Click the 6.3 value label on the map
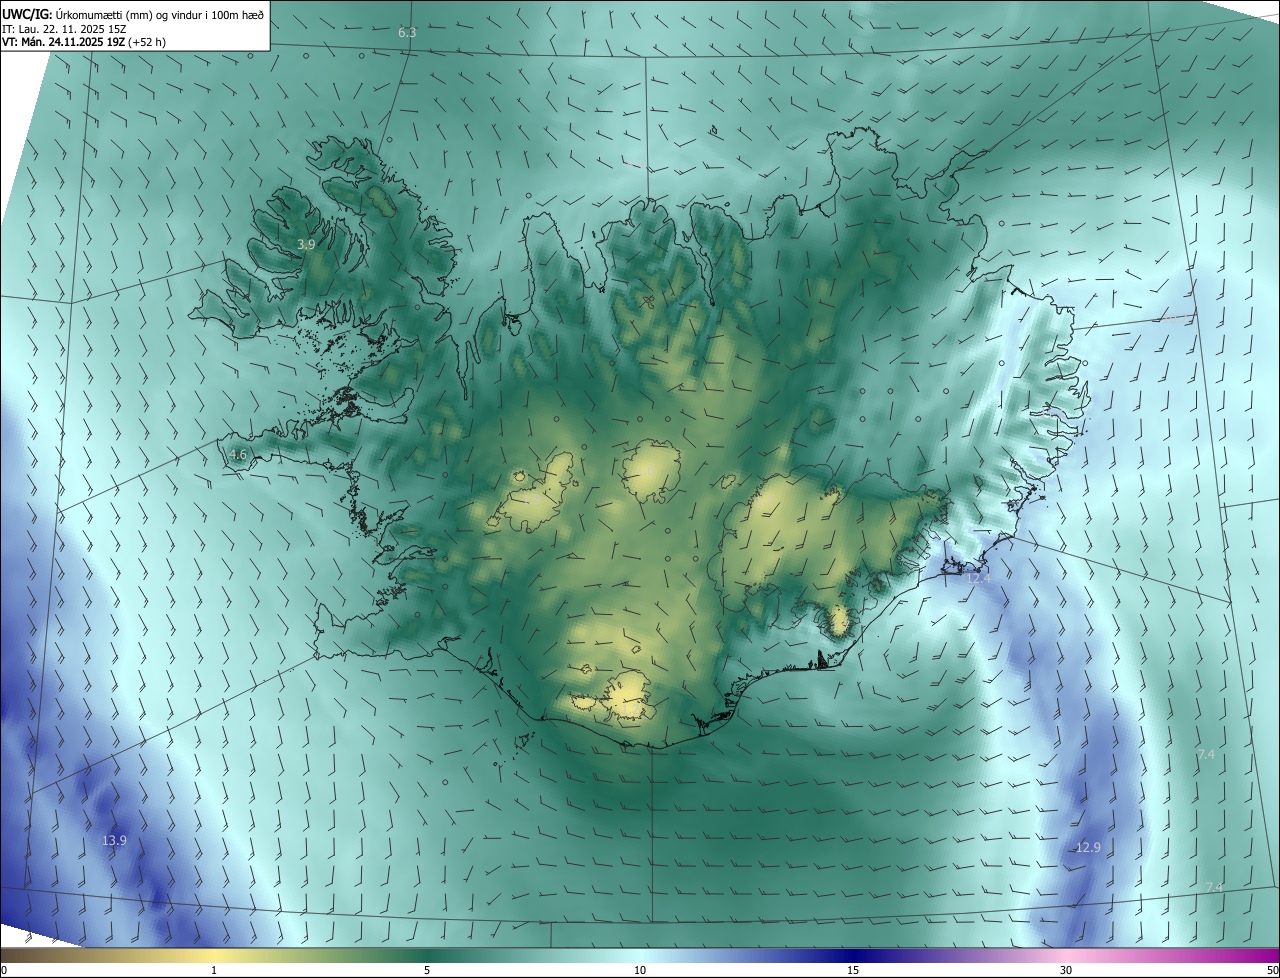 (x=407, y=33)
